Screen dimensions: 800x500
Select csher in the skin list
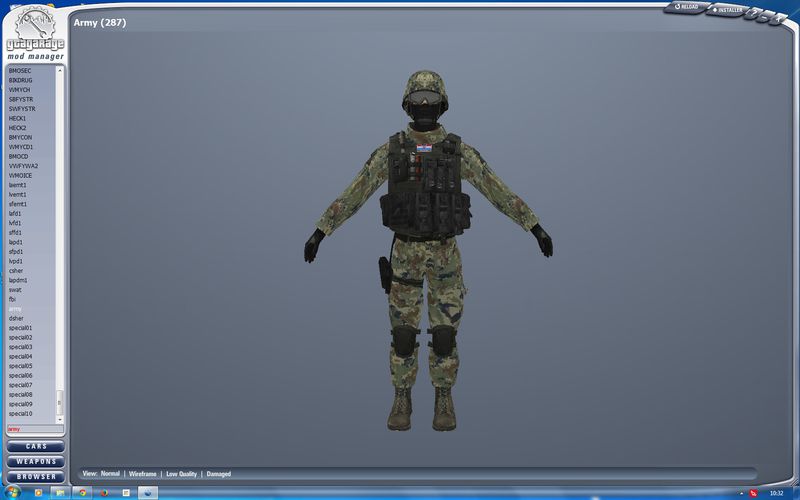click(x=16, y=271)
